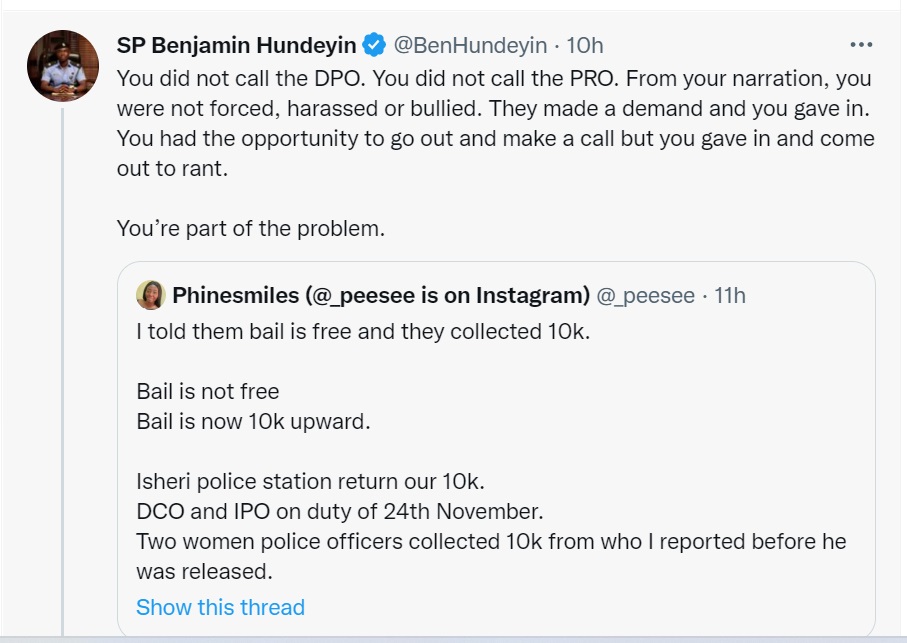Image resolution: width=907 pixels, height=643 pixels.
Task: Click "DCO and IPO on duty" line
Action: (x=339, y=511)
